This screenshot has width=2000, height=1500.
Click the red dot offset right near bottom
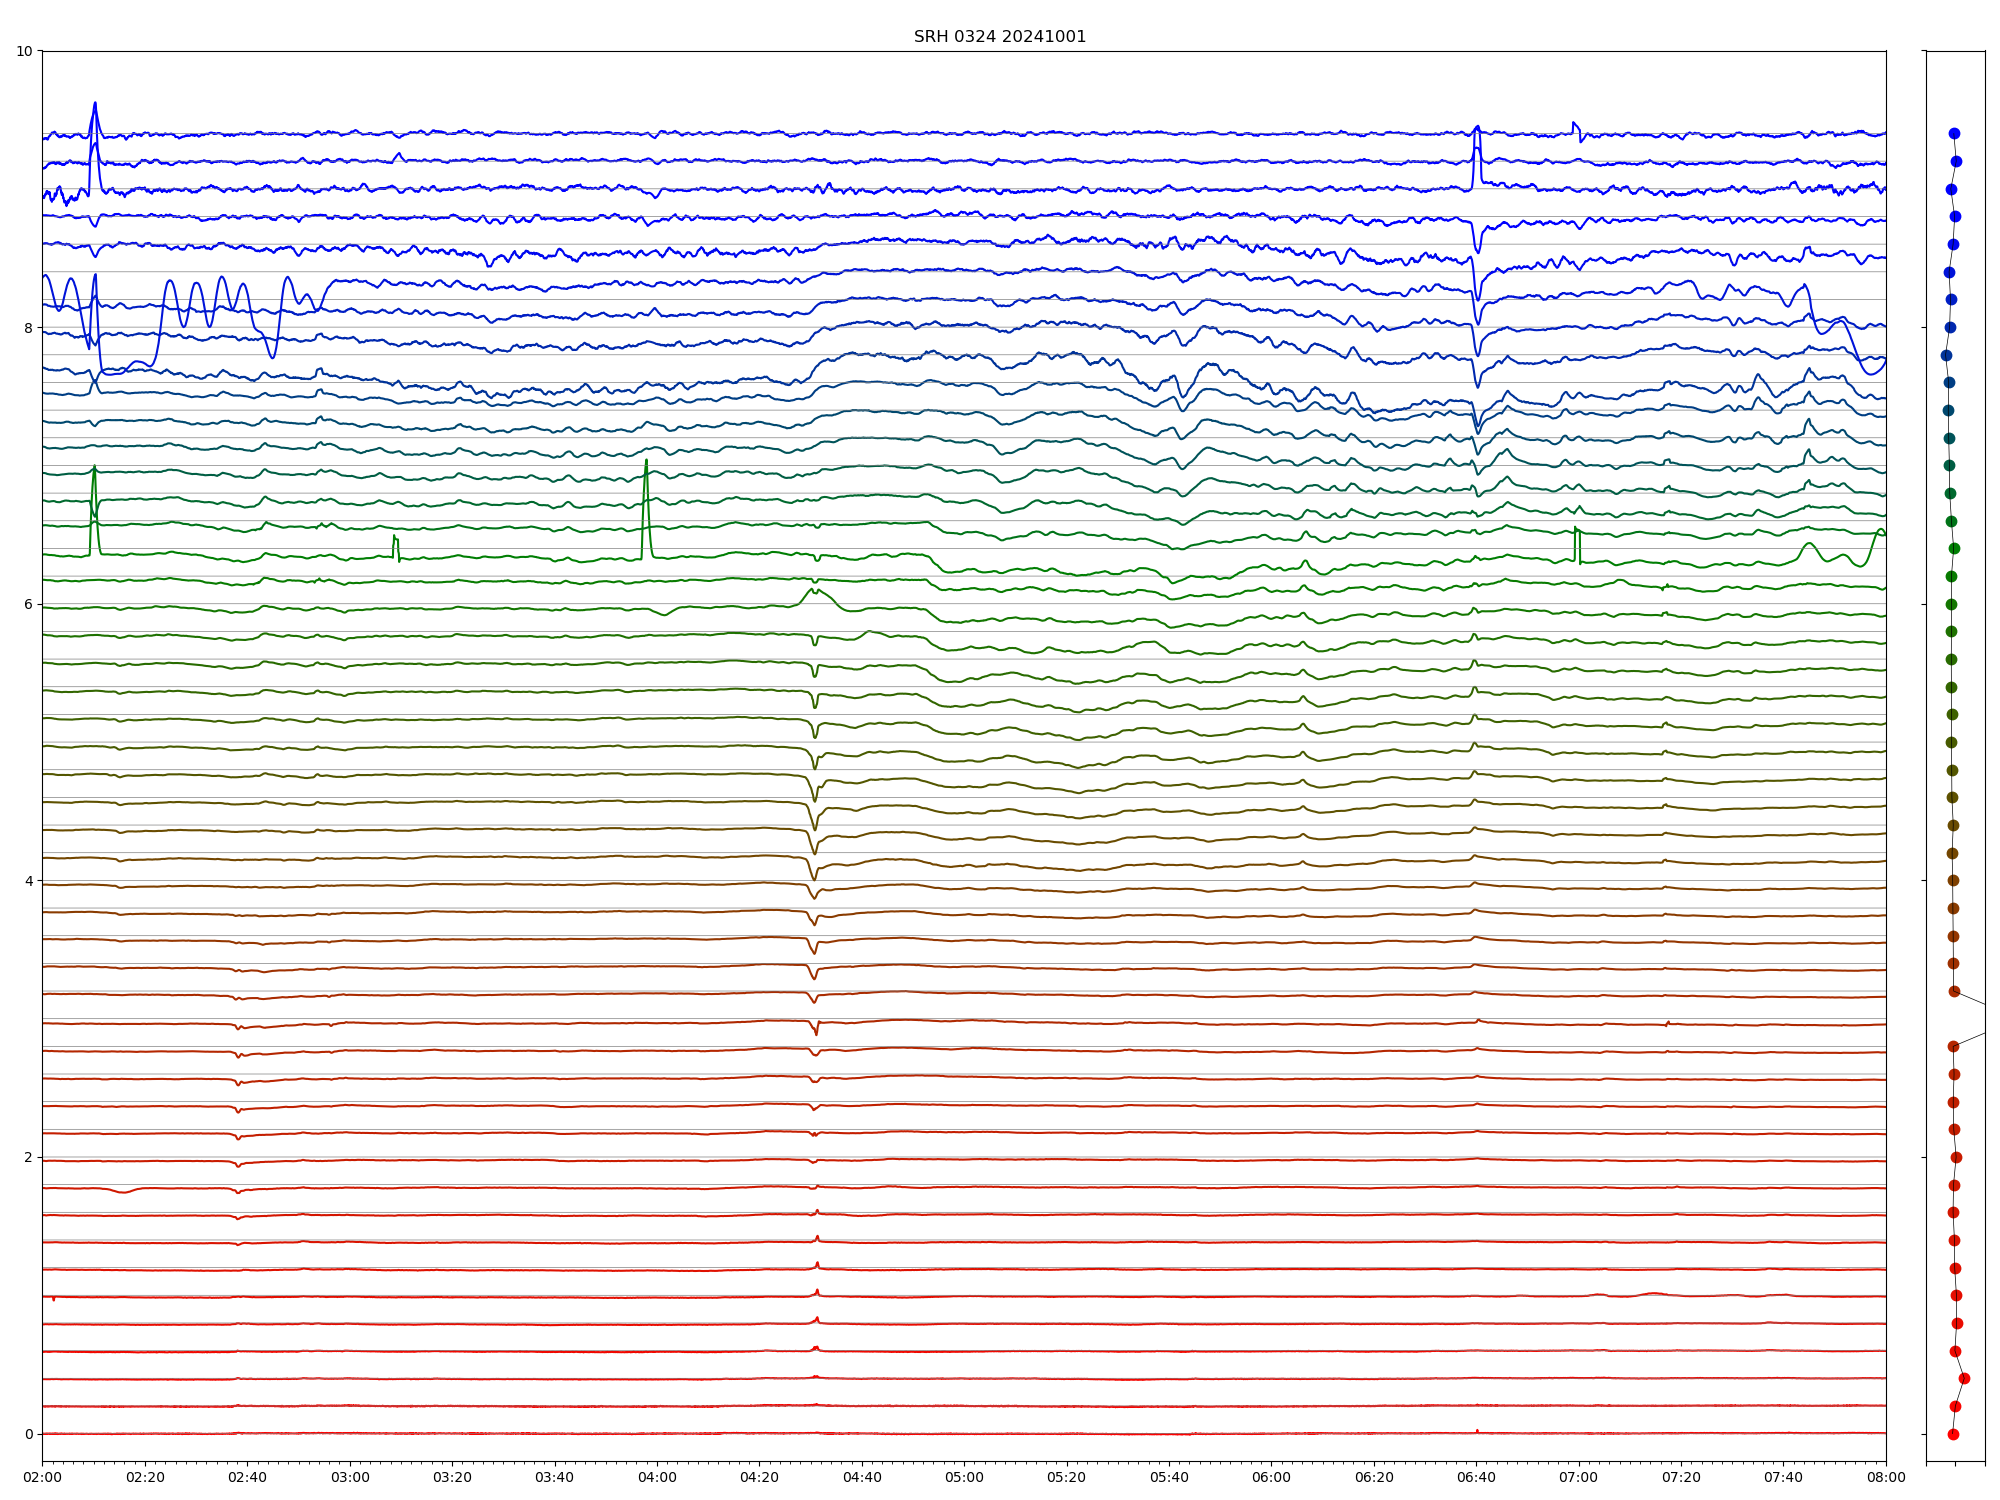pos(1964,1378)
